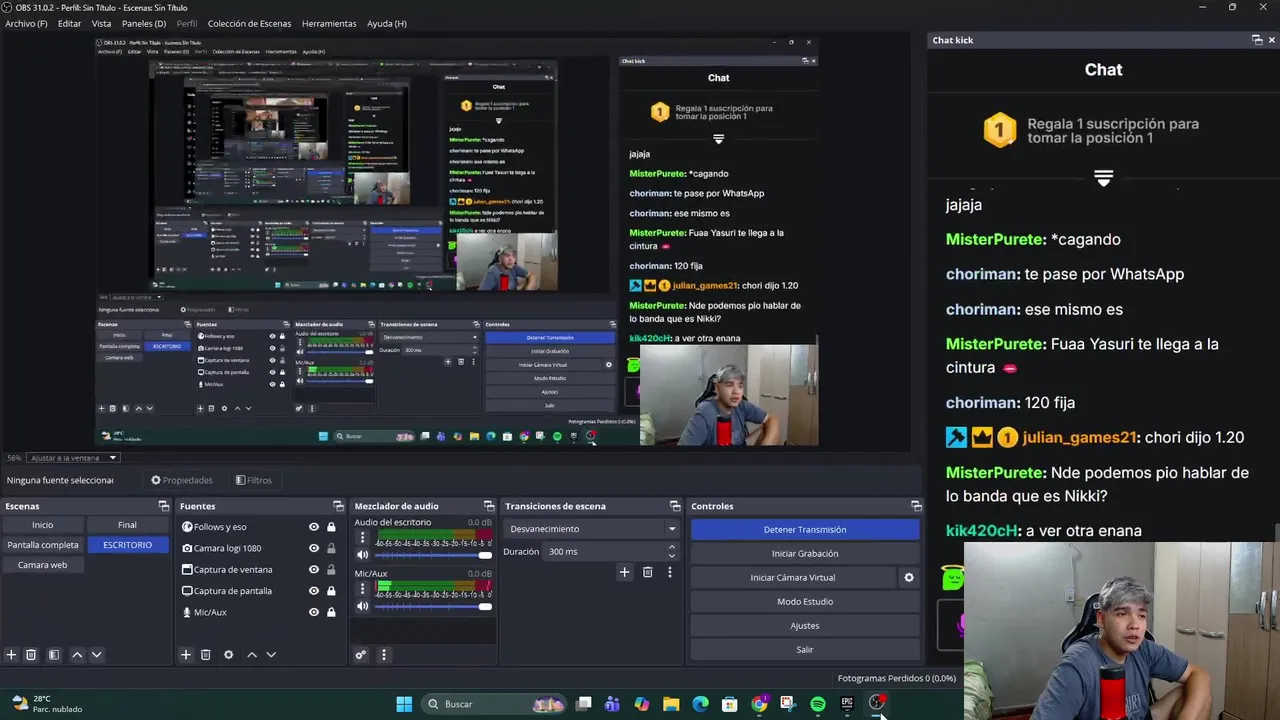
Task: Mute Audio del escritorio speaker icon
Action: [x=362, y=555]
